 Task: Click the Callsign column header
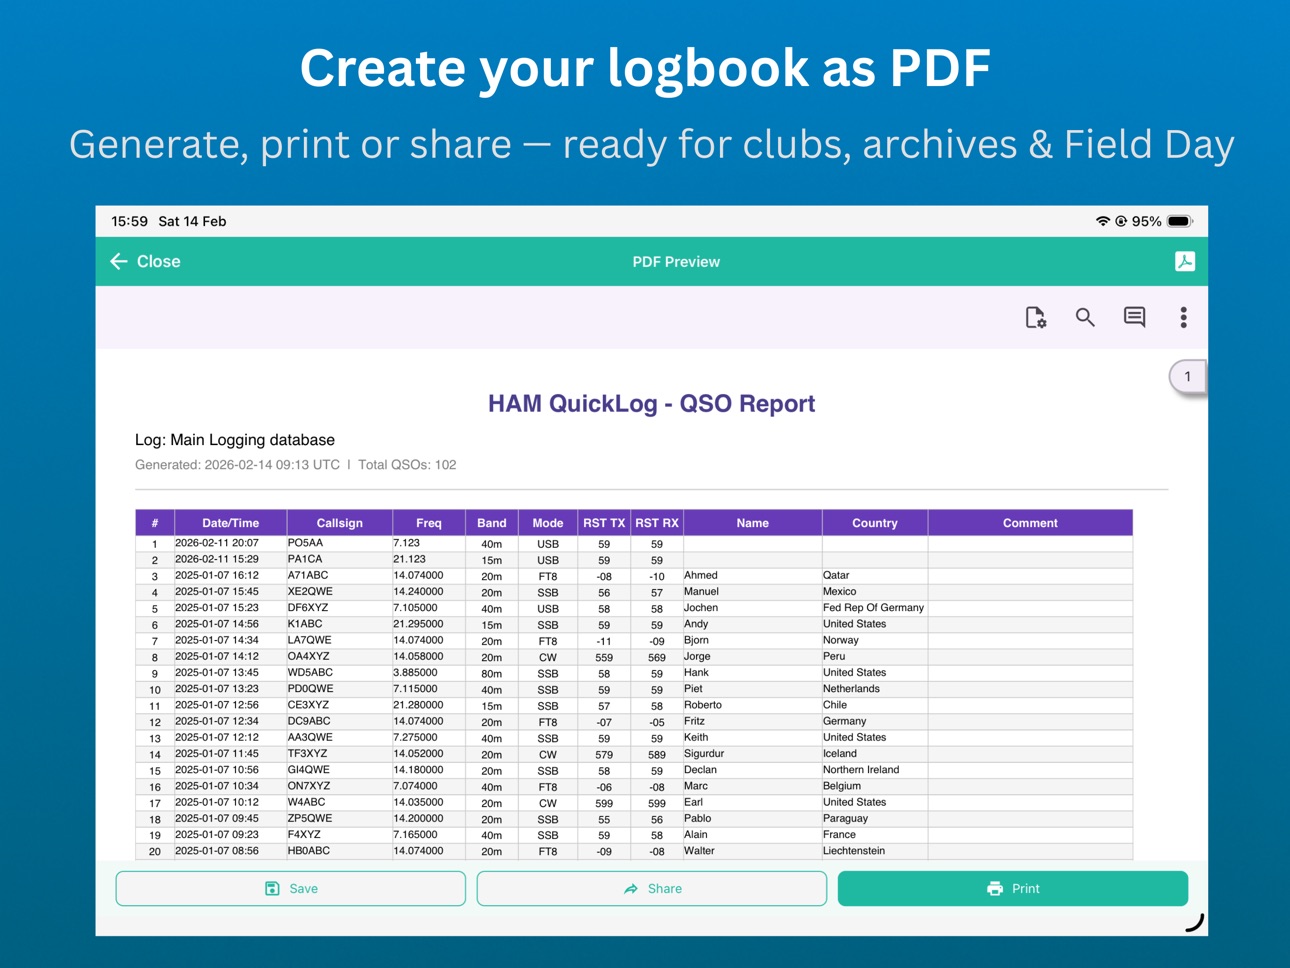tap(340, 523)
